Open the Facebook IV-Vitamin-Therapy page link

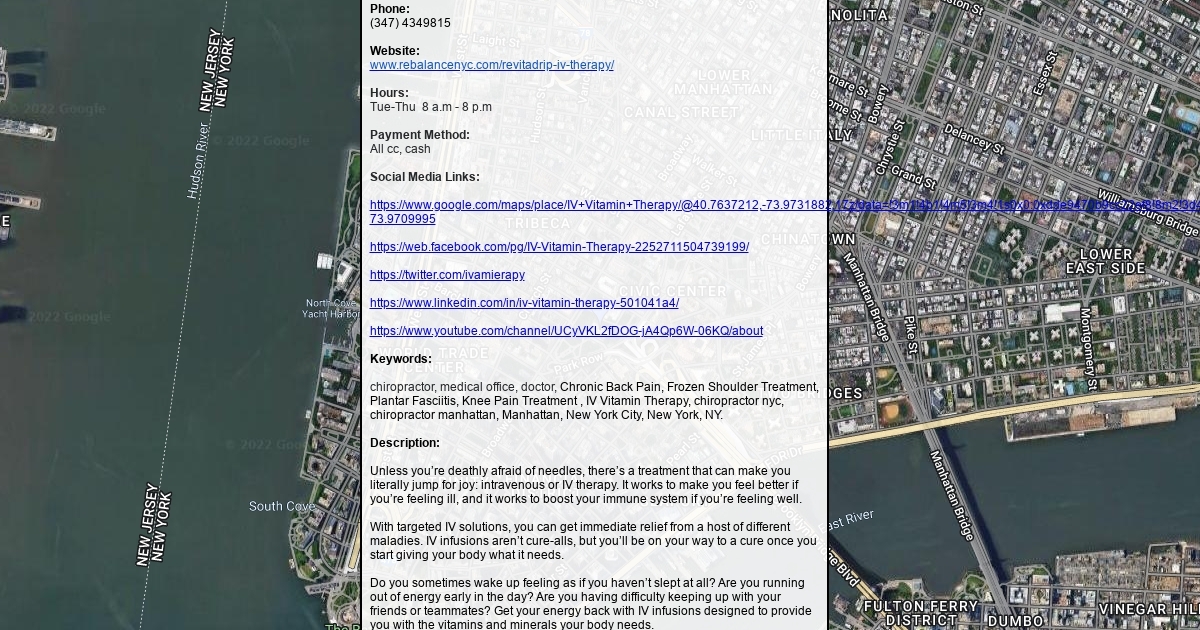559,247
